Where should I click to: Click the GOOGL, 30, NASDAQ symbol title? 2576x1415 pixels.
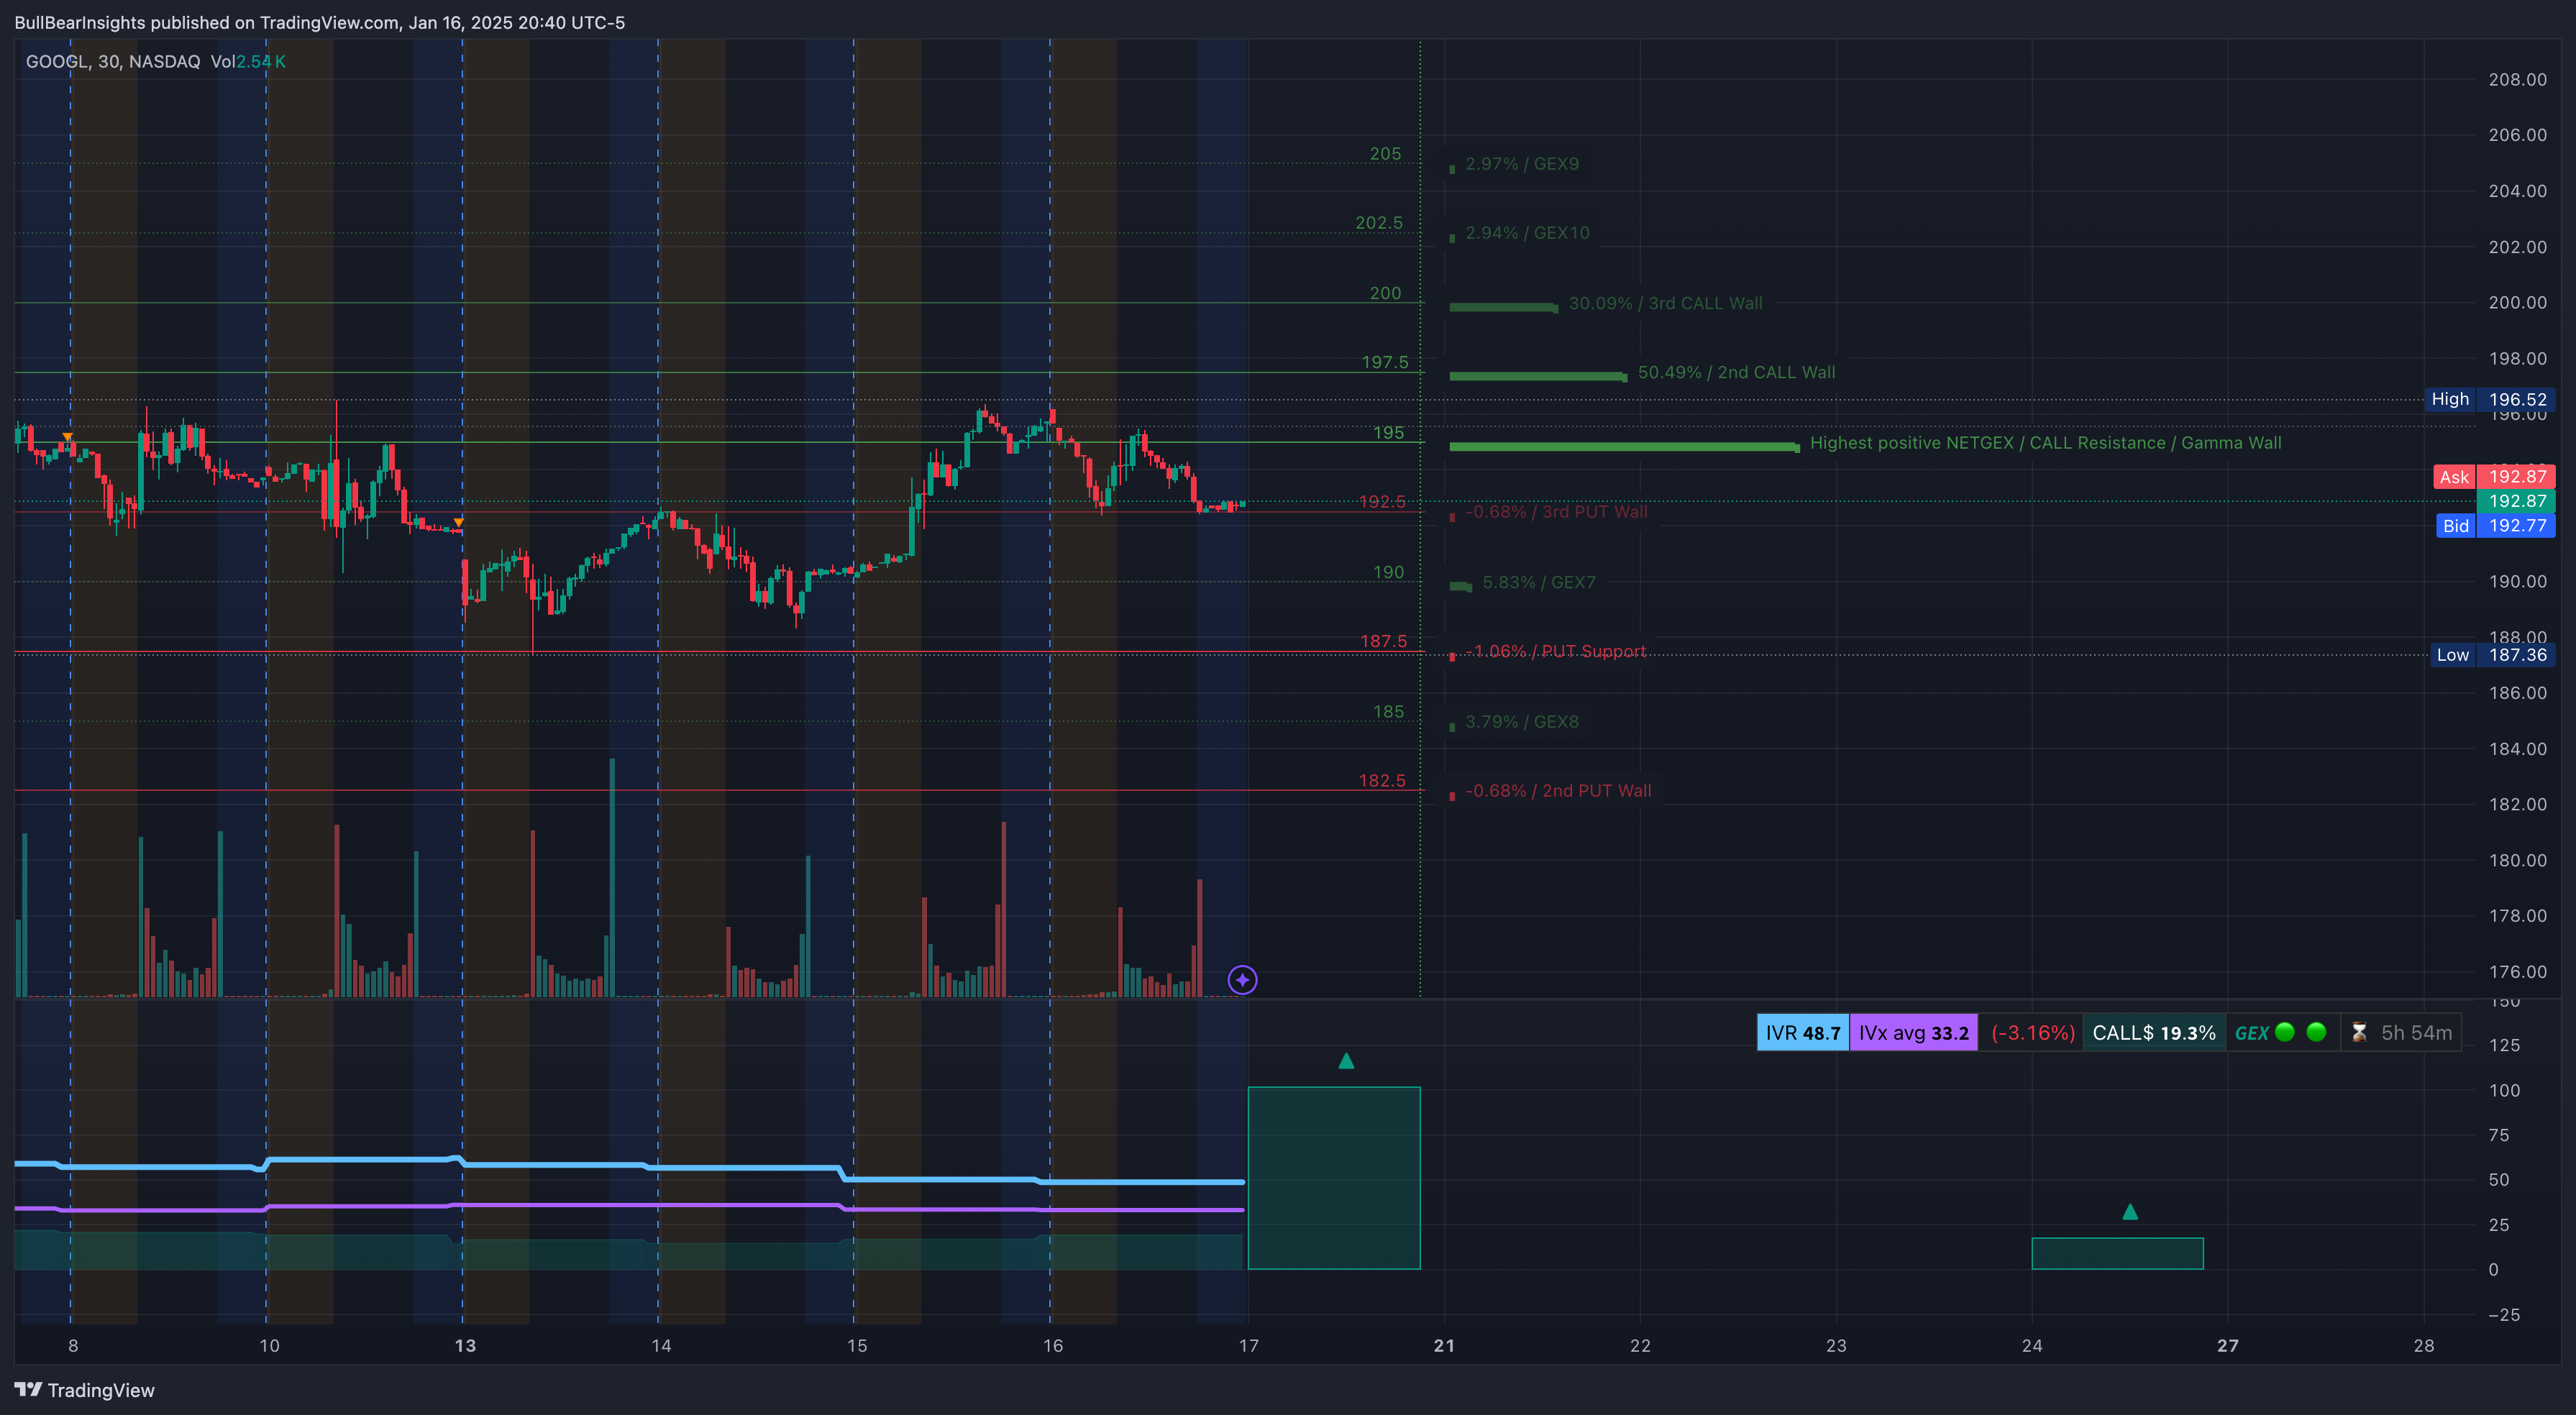(x=113, y=61)
